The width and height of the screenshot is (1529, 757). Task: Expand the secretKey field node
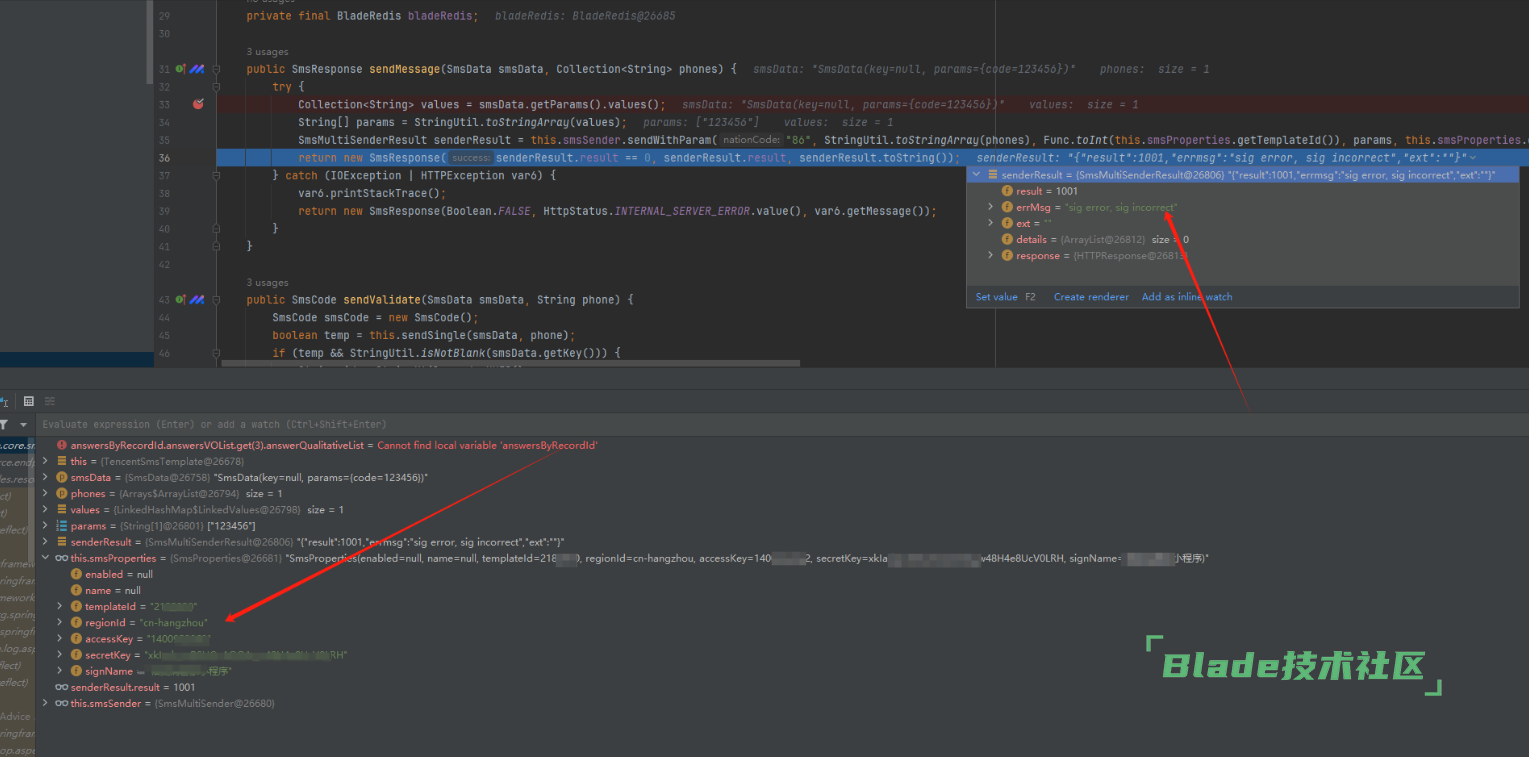(x=60, y=654)
